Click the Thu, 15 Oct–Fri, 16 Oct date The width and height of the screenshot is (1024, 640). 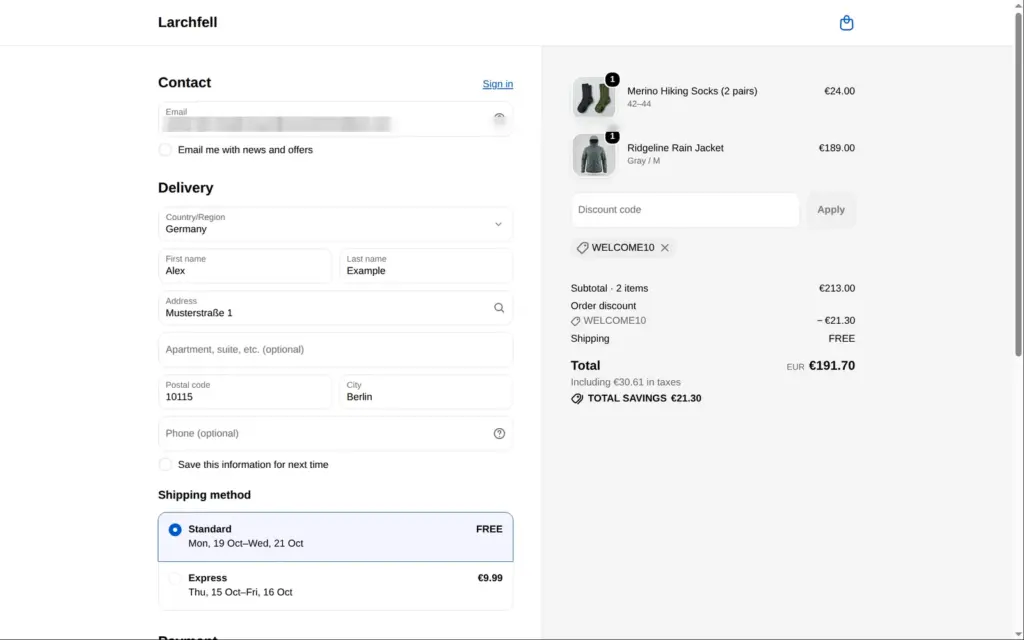click(240, 592)
